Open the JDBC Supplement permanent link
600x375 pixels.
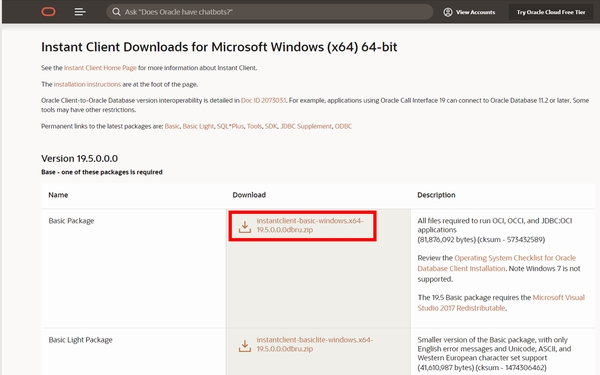[x=306, y=126]
